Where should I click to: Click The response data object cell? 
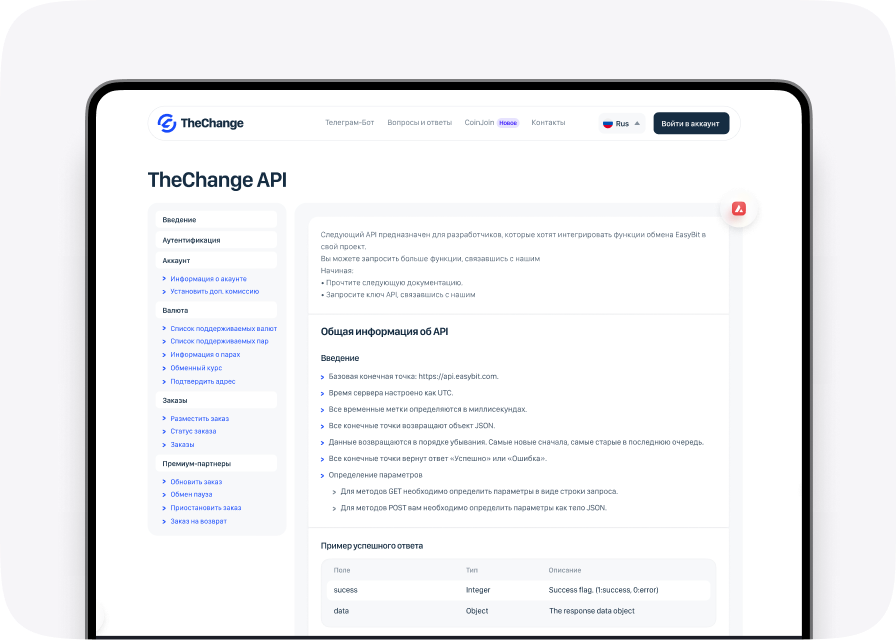[592, 611]
